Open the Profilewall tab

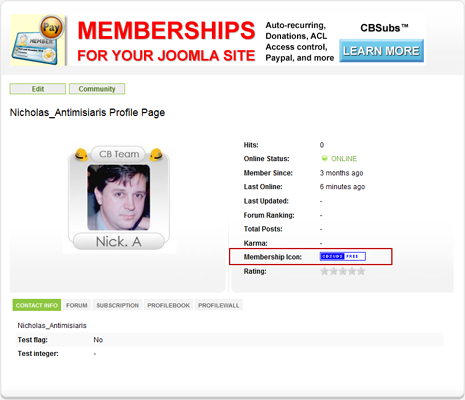219,305
